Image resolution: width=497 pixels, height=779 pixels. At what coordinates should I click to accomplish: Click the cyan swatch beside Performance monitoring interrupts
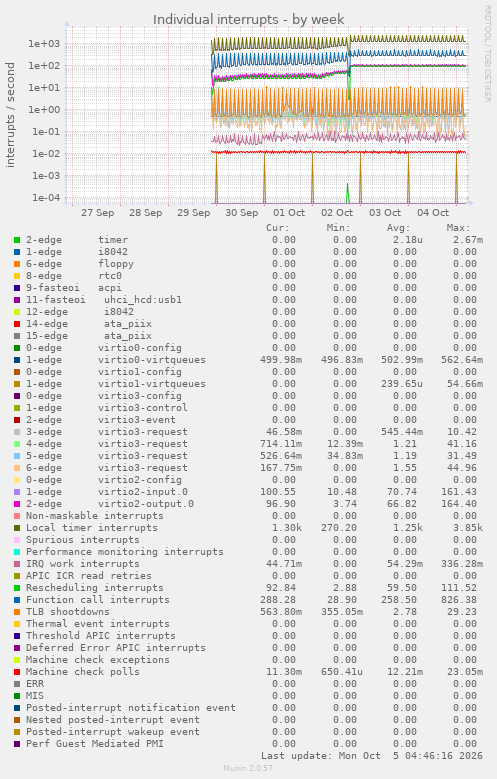17,551
